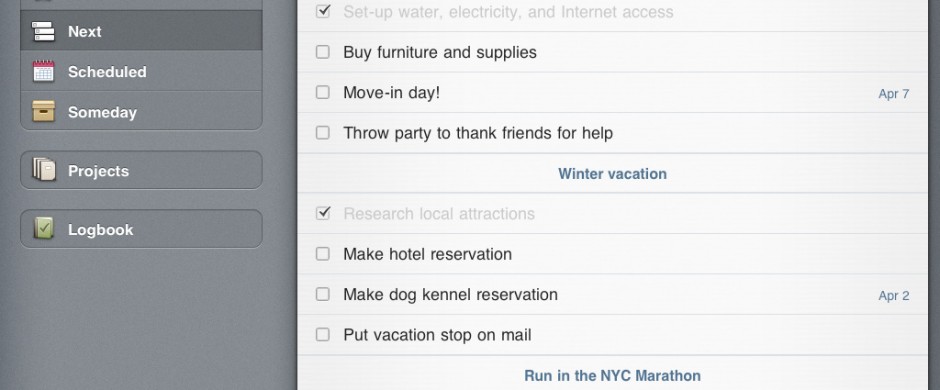This screenshot has height=390, width=940.
Task: Click the Logbook green checkmark icon
Action: 44,228
